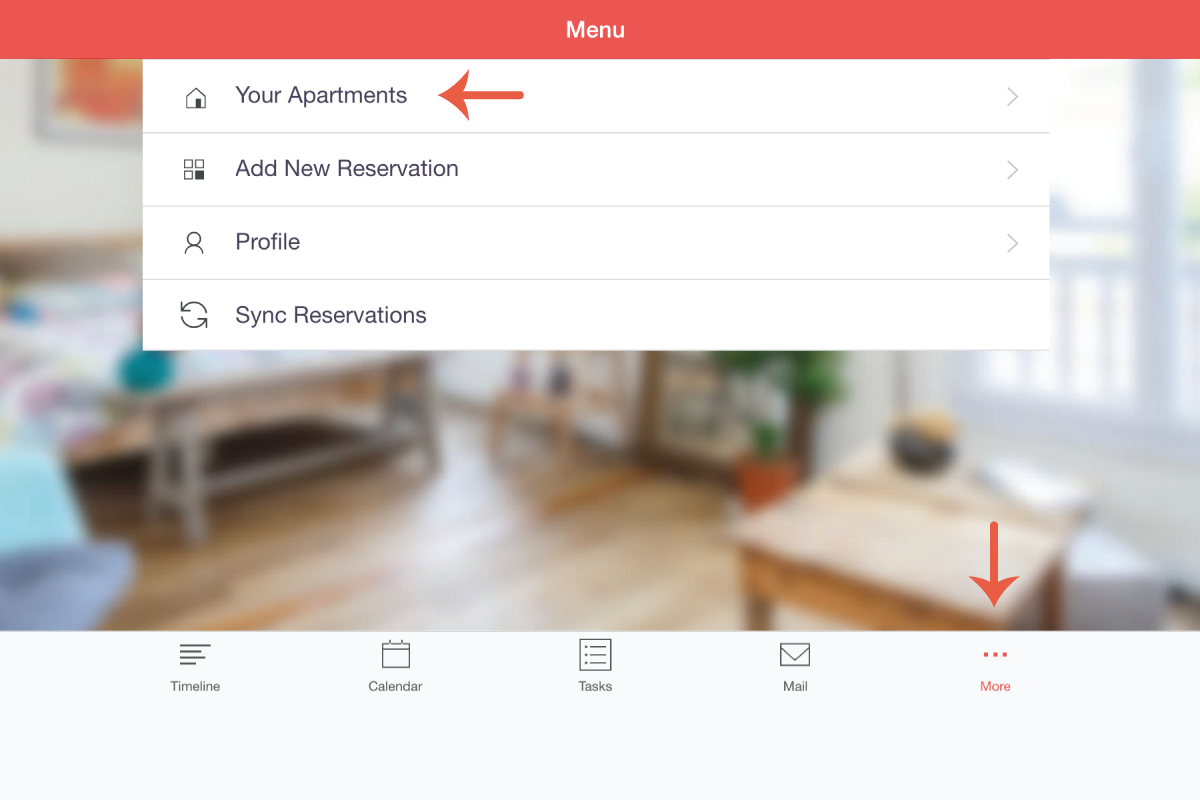The width and height of the screenshot is (1200, 800).
Task: Switch to the Timeline tab label
Action: [195, 687]
